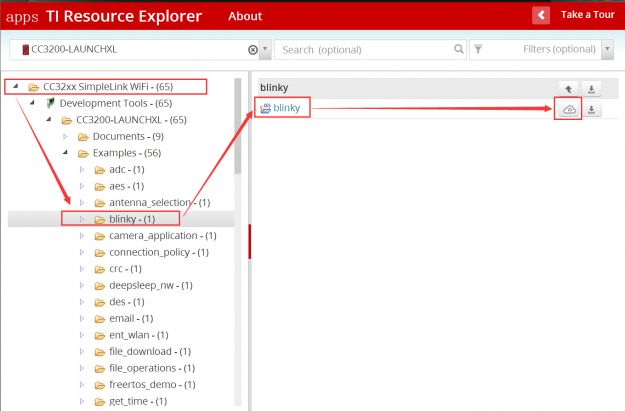
Task: Click the get_time folder icon
Action: pos(100,402)
